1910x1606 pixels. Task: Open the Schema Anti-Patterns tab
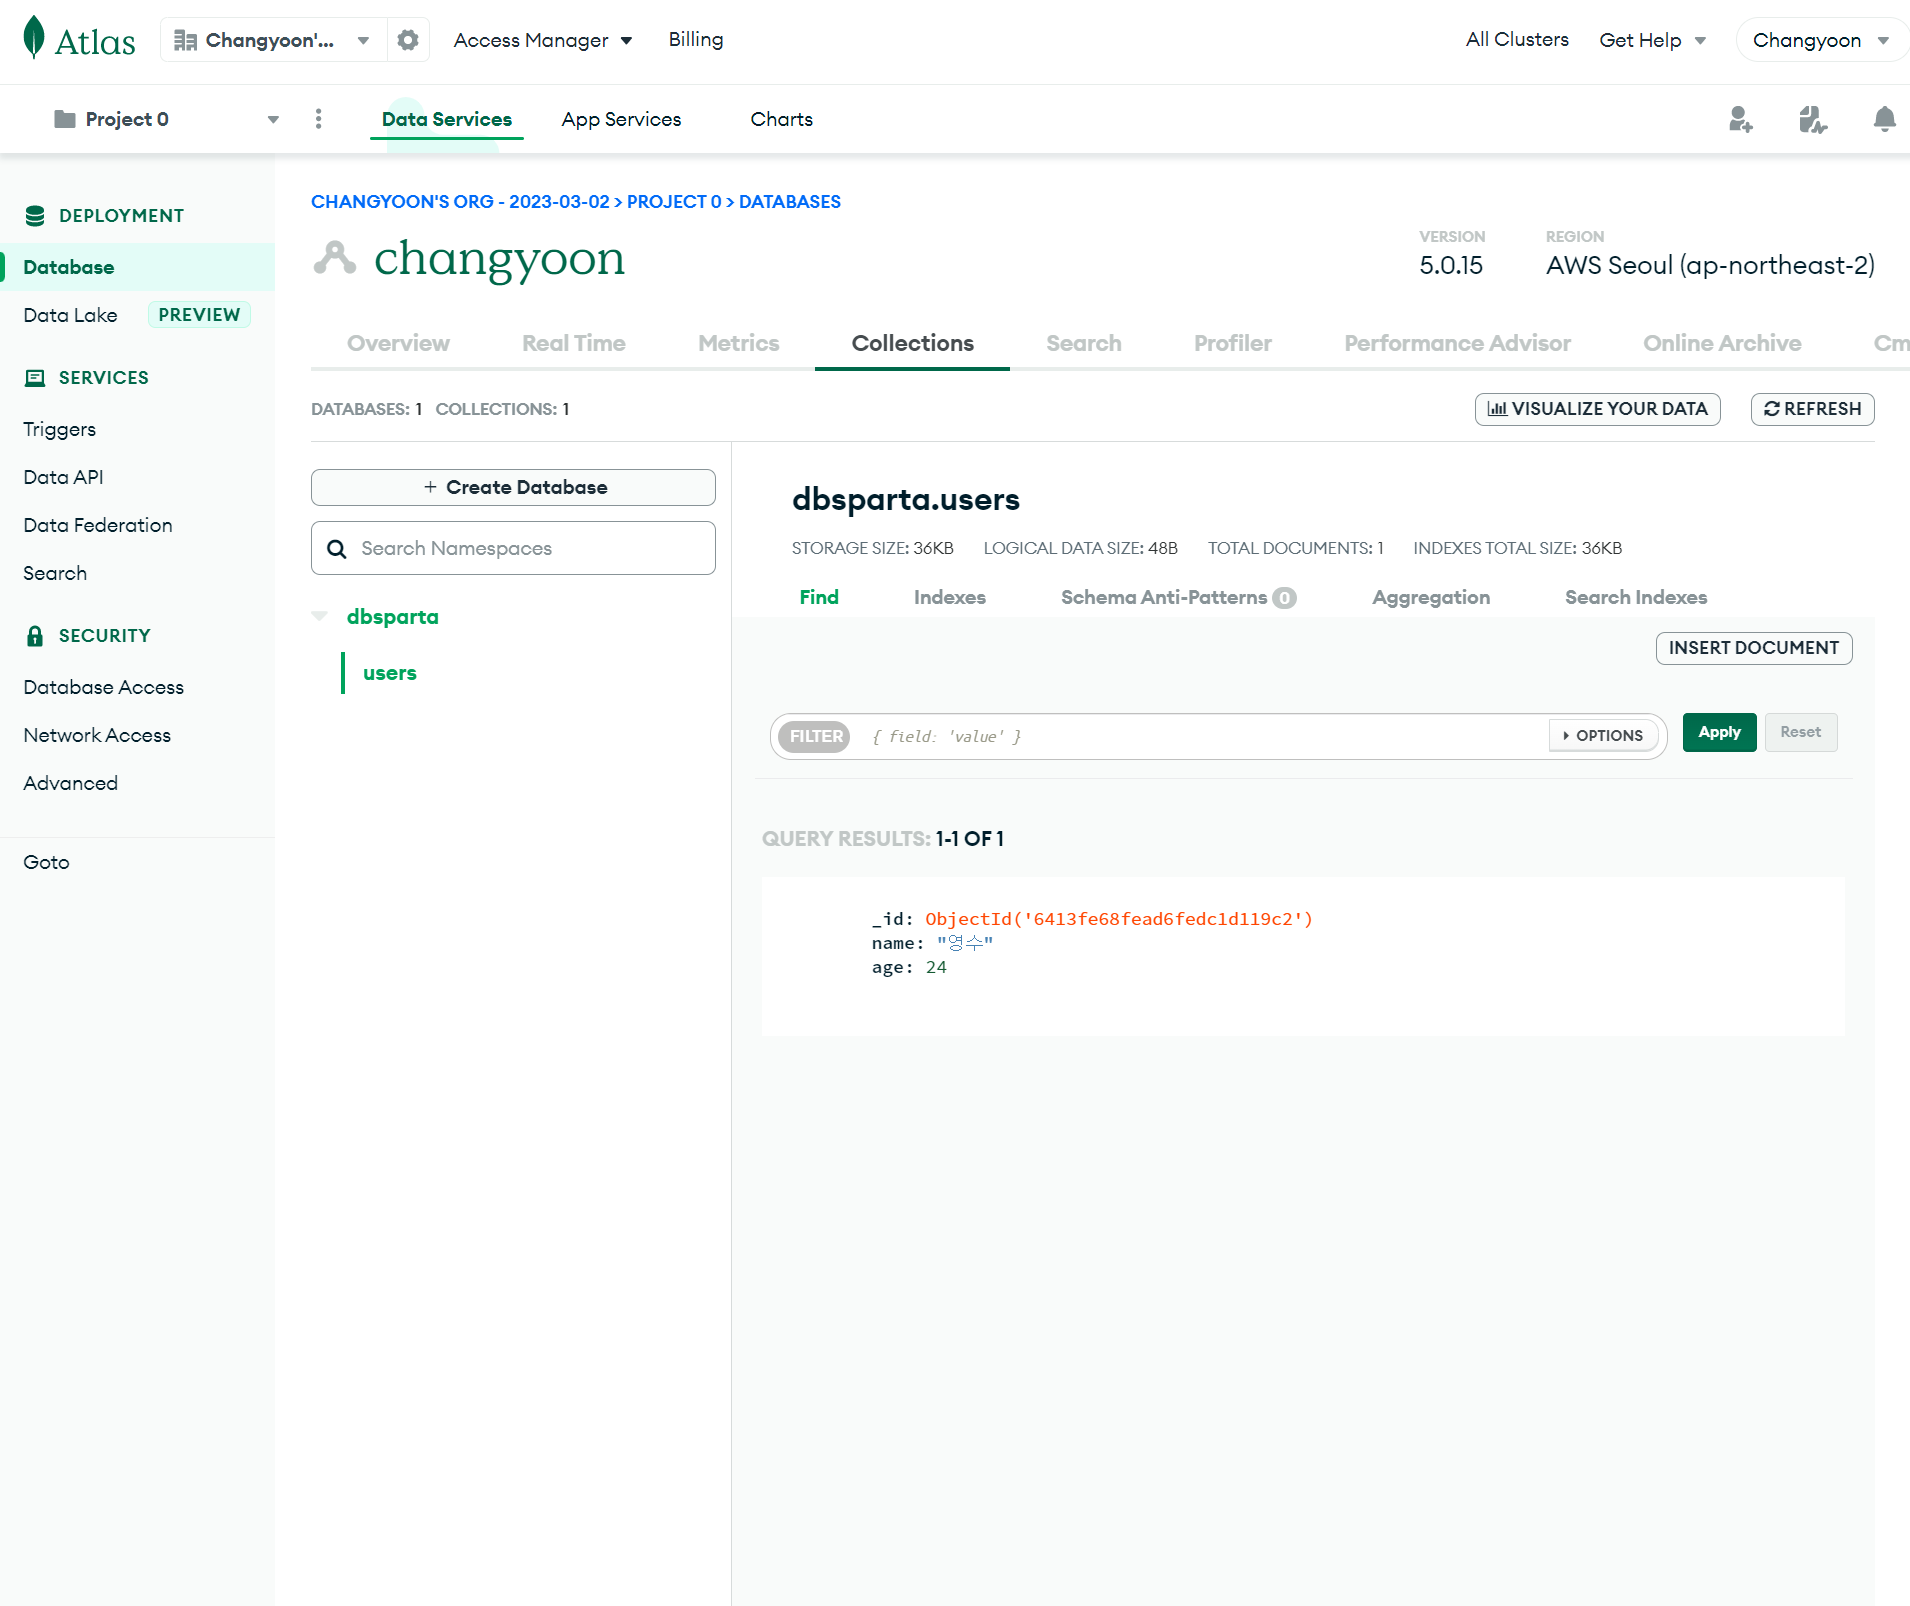(x=1179, y=597)
